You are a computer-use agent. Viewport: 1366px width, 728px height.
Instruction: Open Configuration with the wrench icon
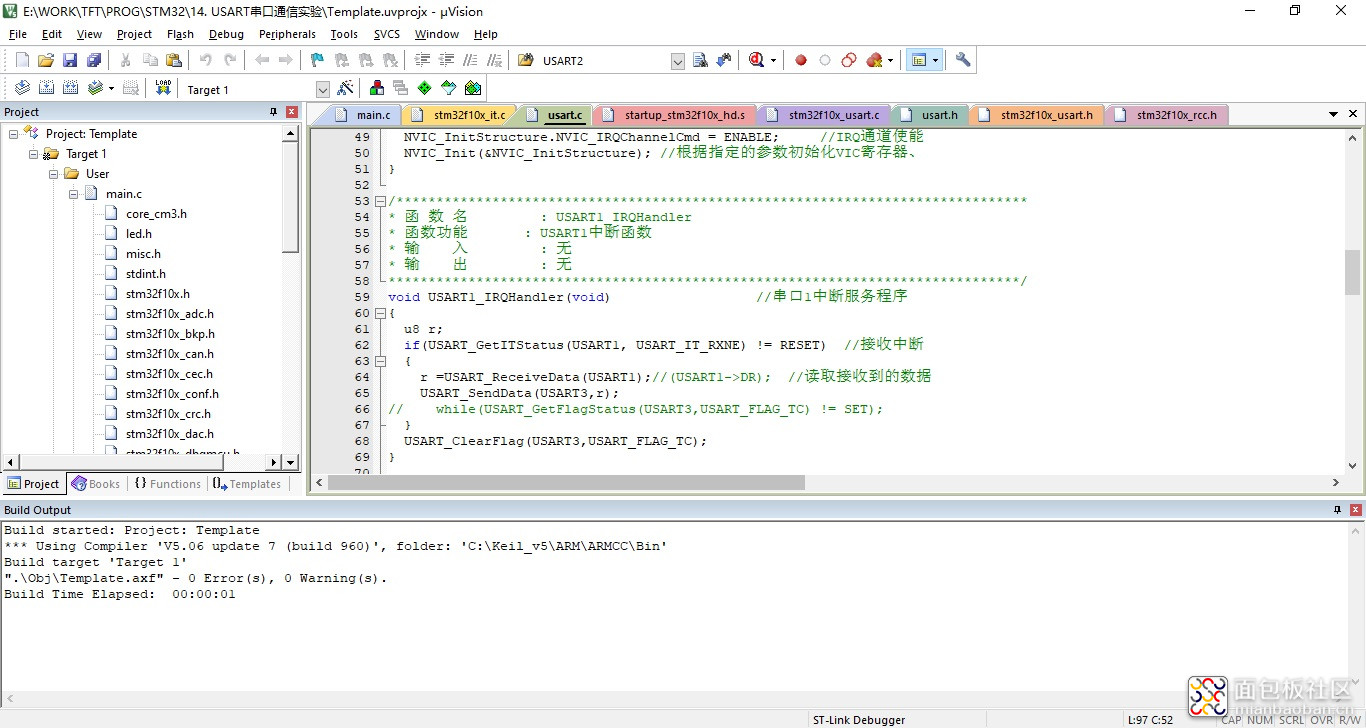point(963,60)
